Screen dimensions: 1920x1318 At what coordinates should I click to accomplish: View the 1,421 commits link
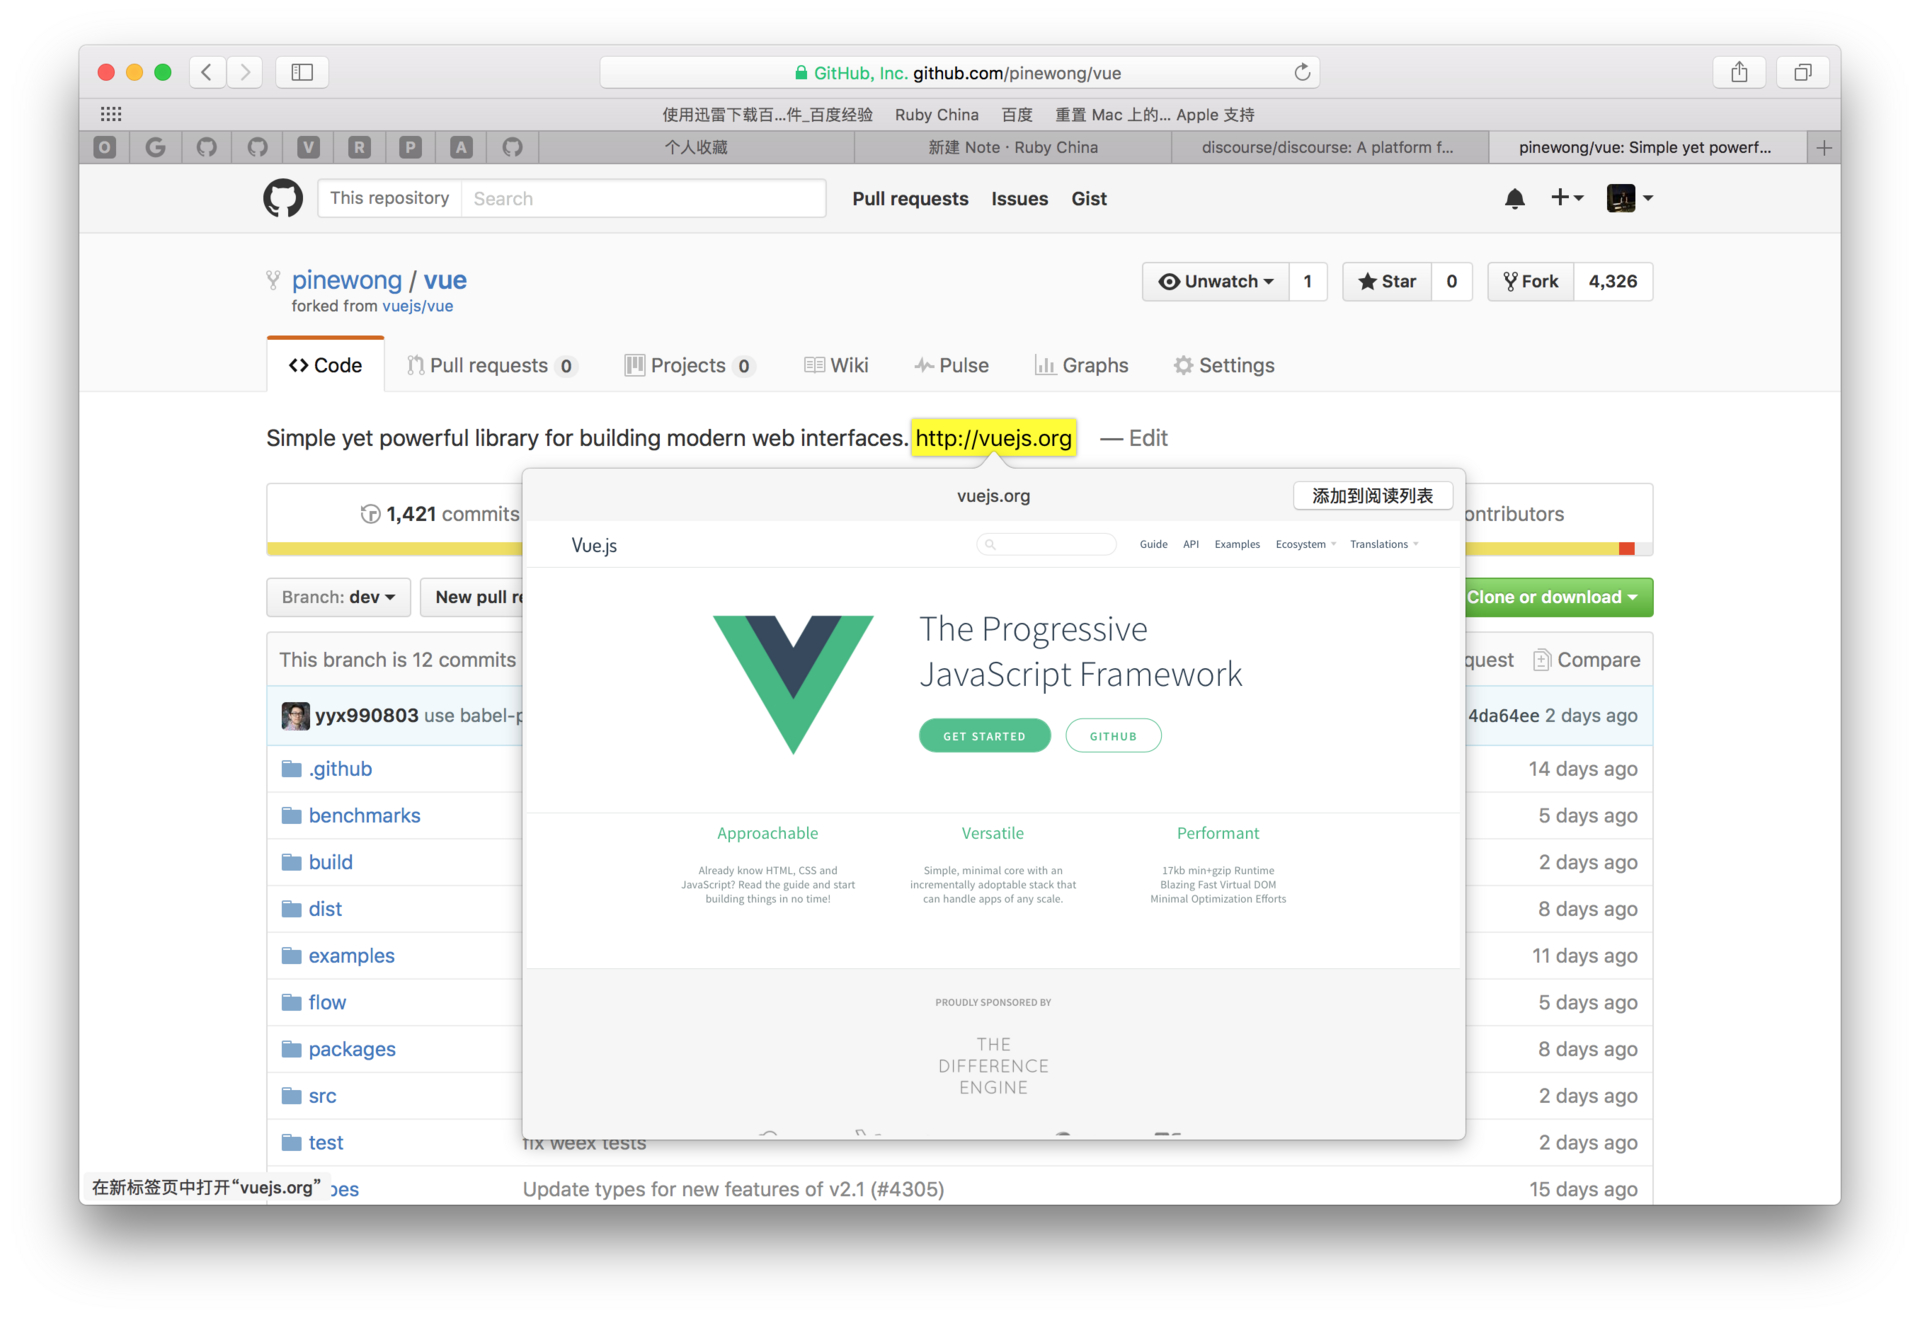pos(440,514)
